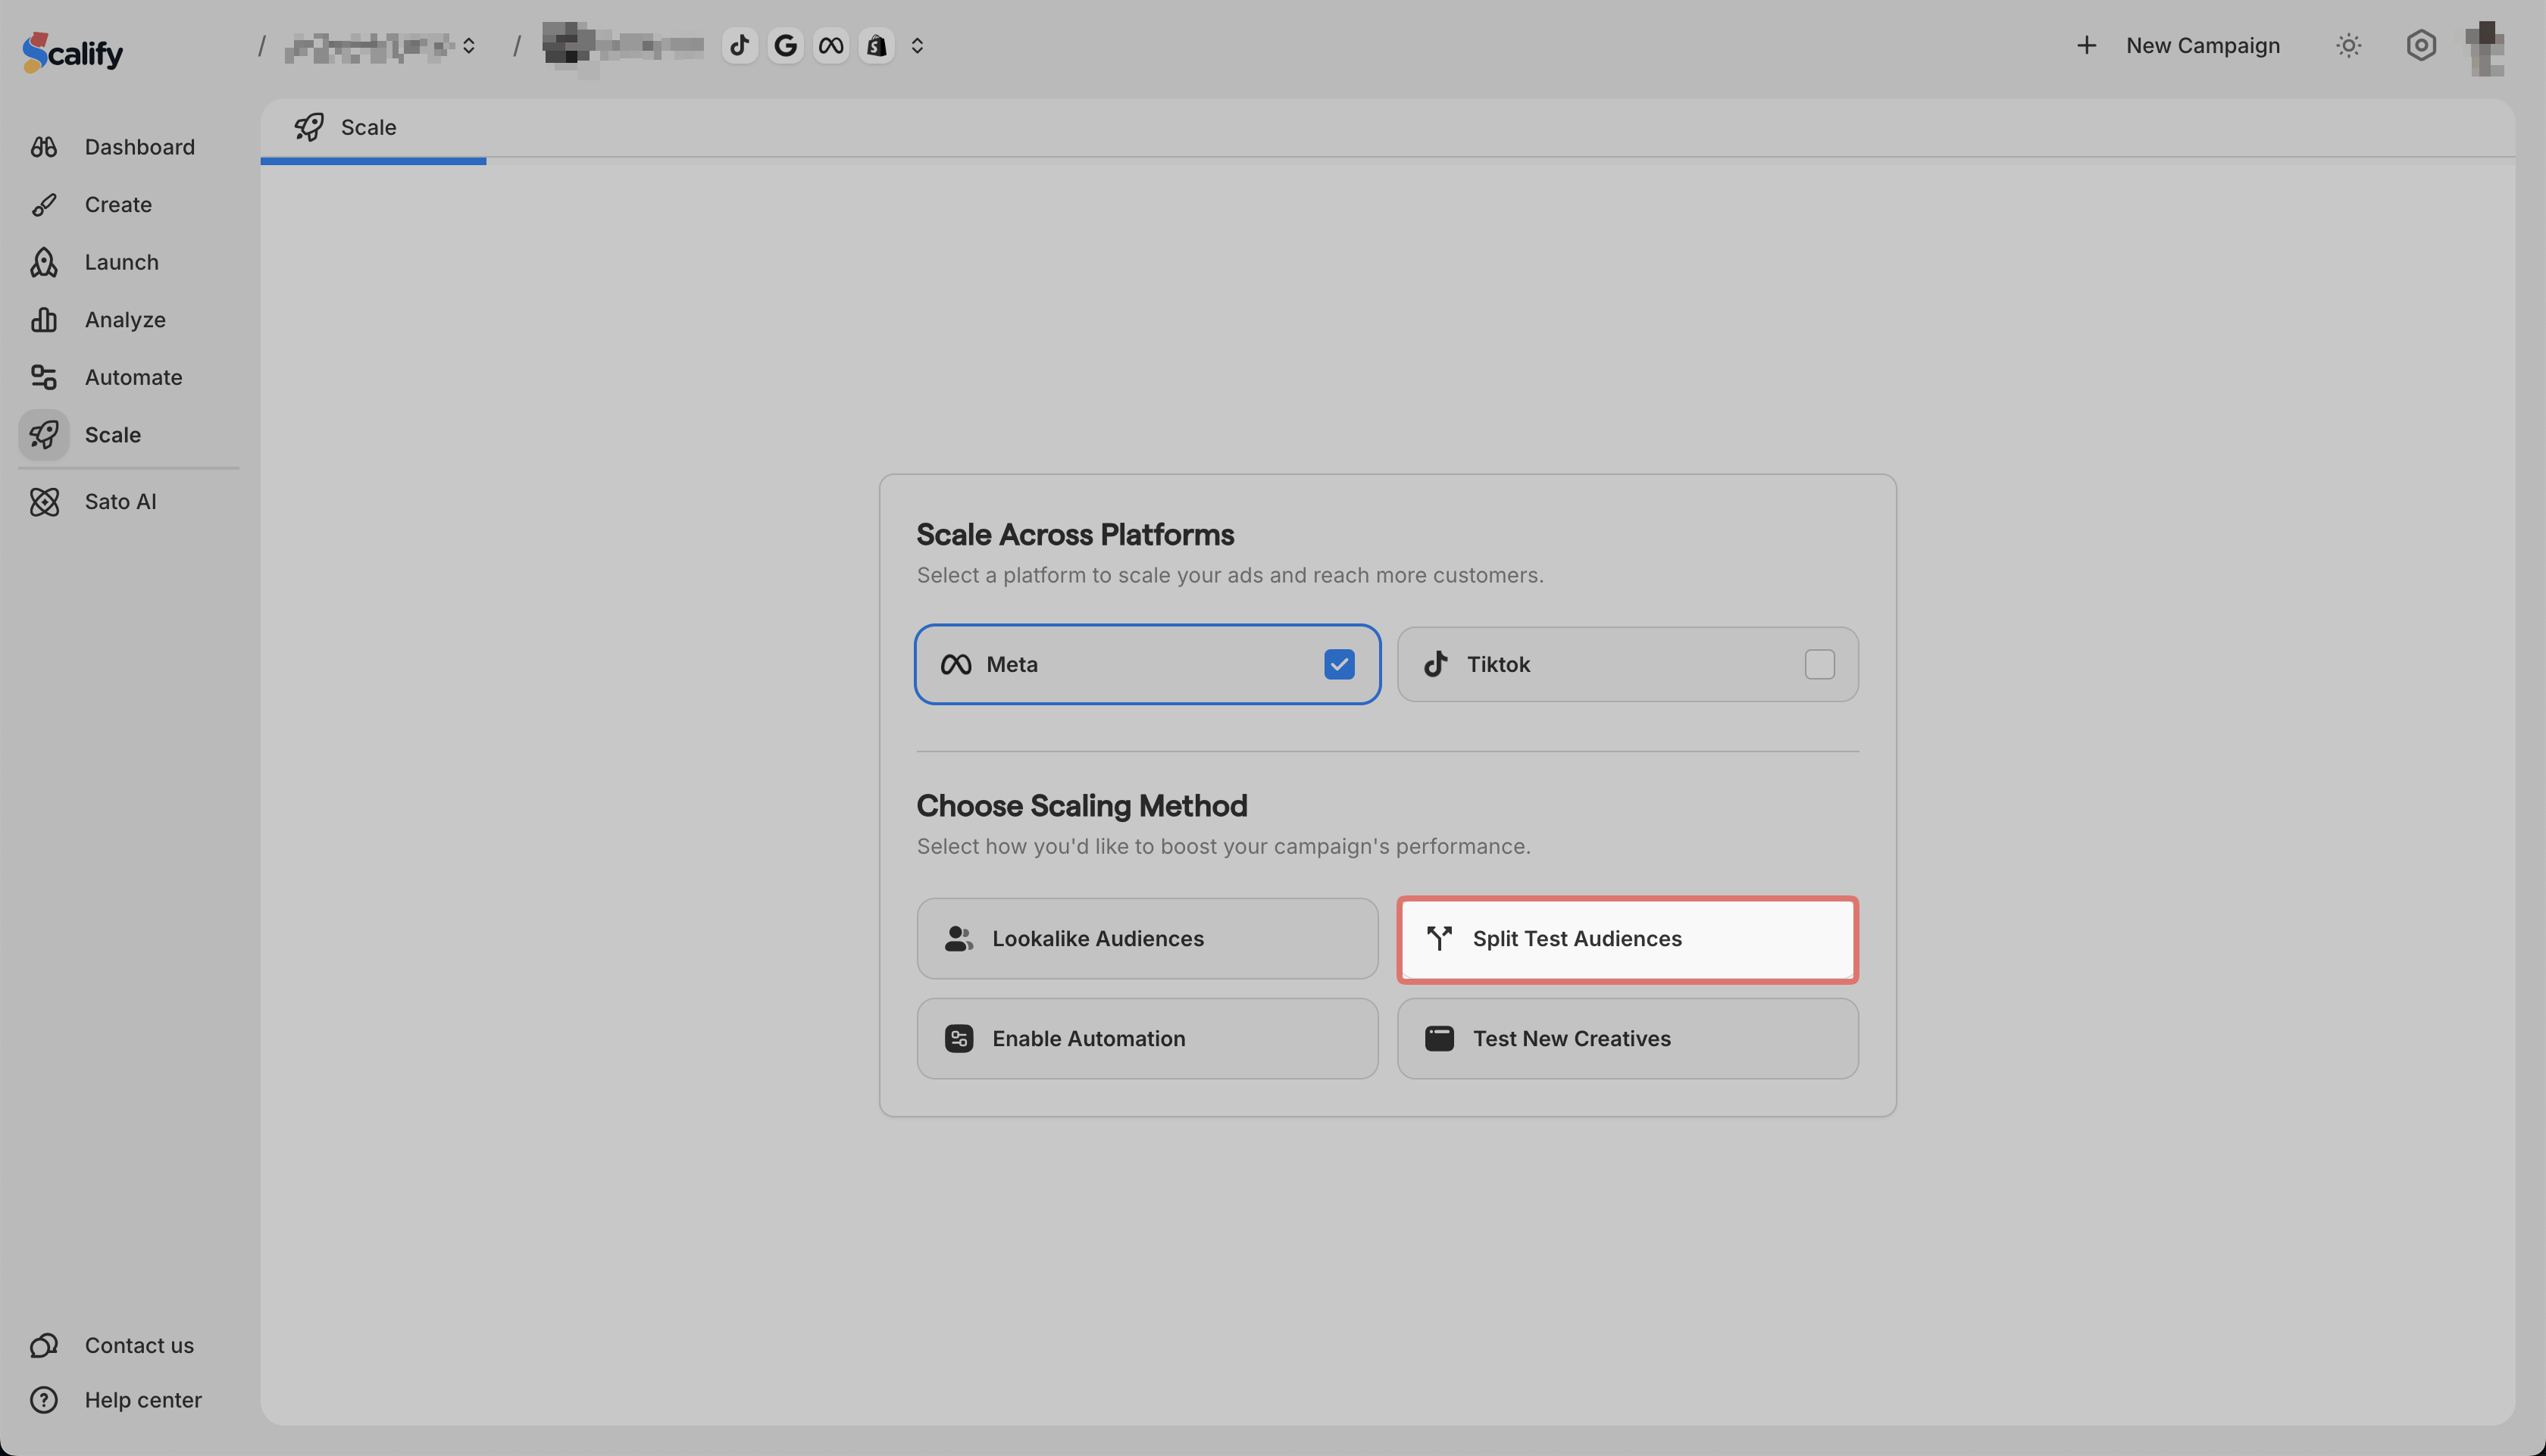Expand the ad account platforms dropdown chevron
The width and height of the screenshot is (2546, 1456).
coord(917,46)
